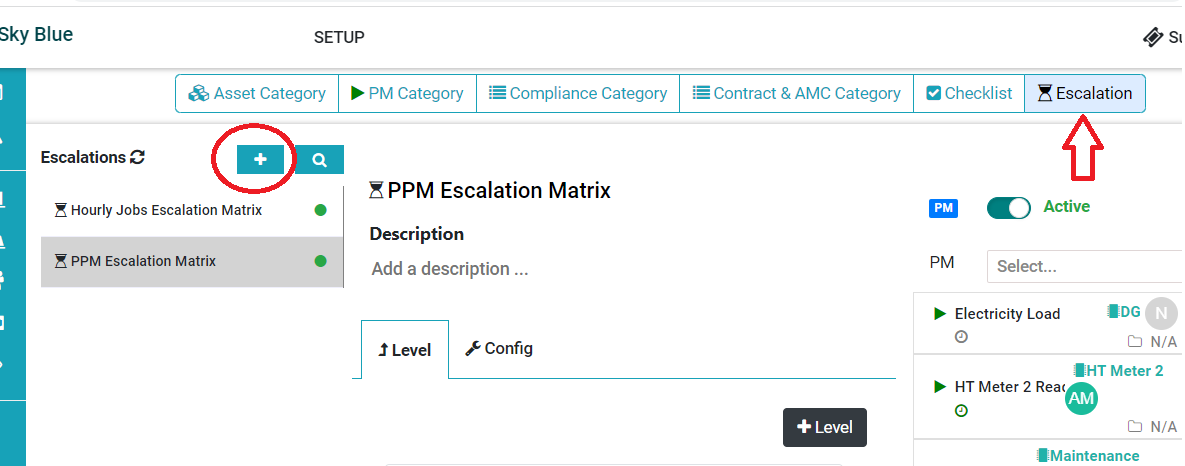Screen dimensions: 1185x466
Task: Go to the PM Category tab
Action: (x=407, y=93)
